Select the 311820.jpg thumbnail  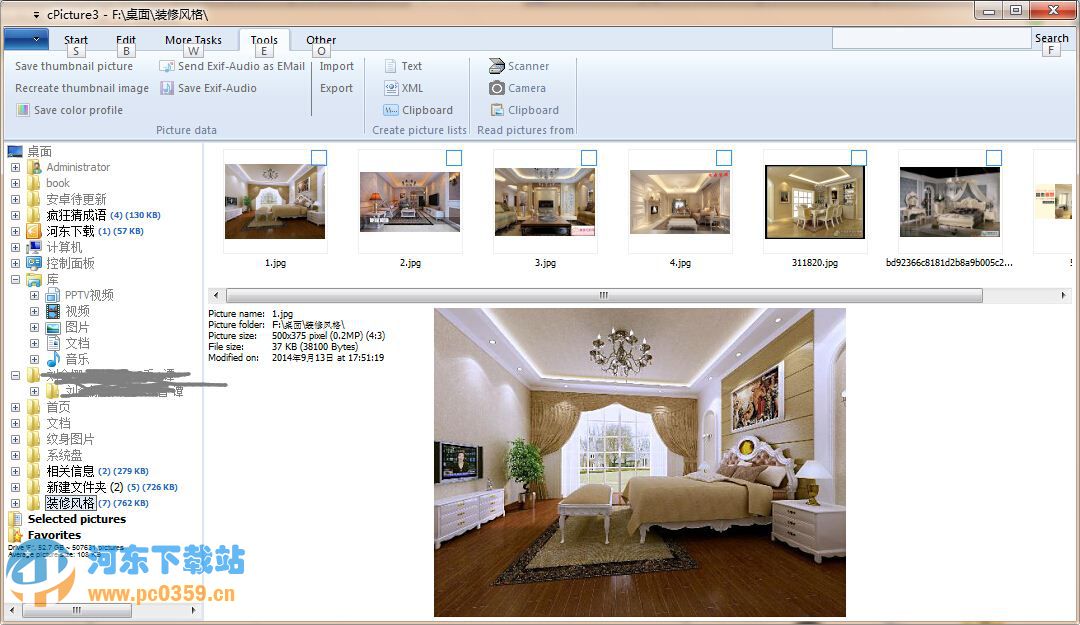[x=815, y=202]
